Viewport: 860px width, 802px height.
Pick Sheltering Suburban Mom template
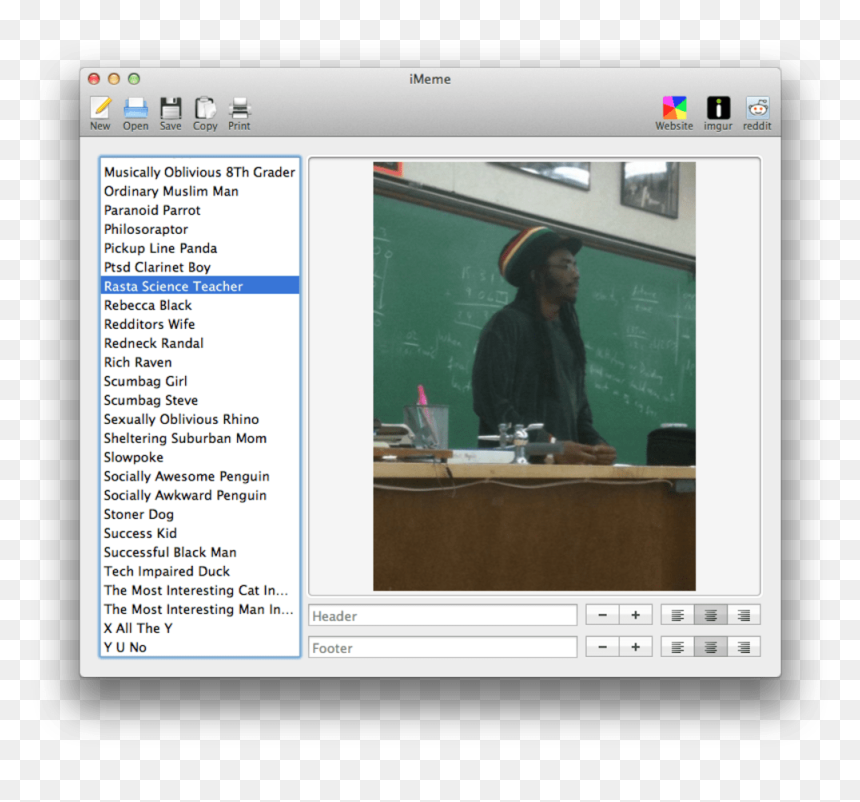coord(200,438)
